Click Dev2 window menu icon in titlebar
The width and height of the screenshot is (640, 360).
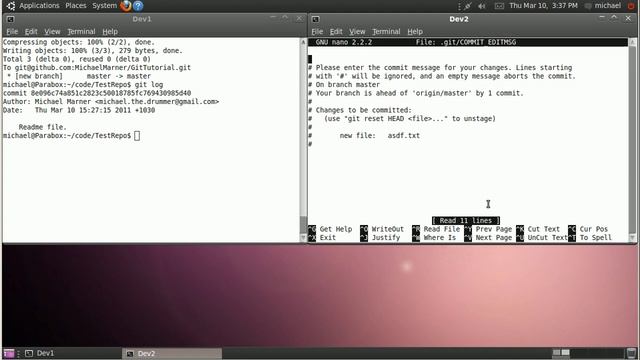[316, 19]
